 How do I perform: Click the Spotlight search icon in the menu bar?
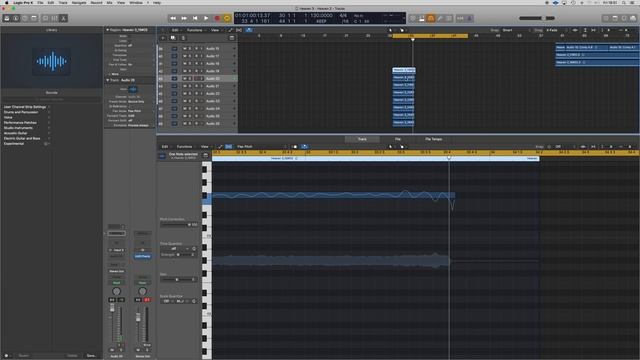click(624, 2)
